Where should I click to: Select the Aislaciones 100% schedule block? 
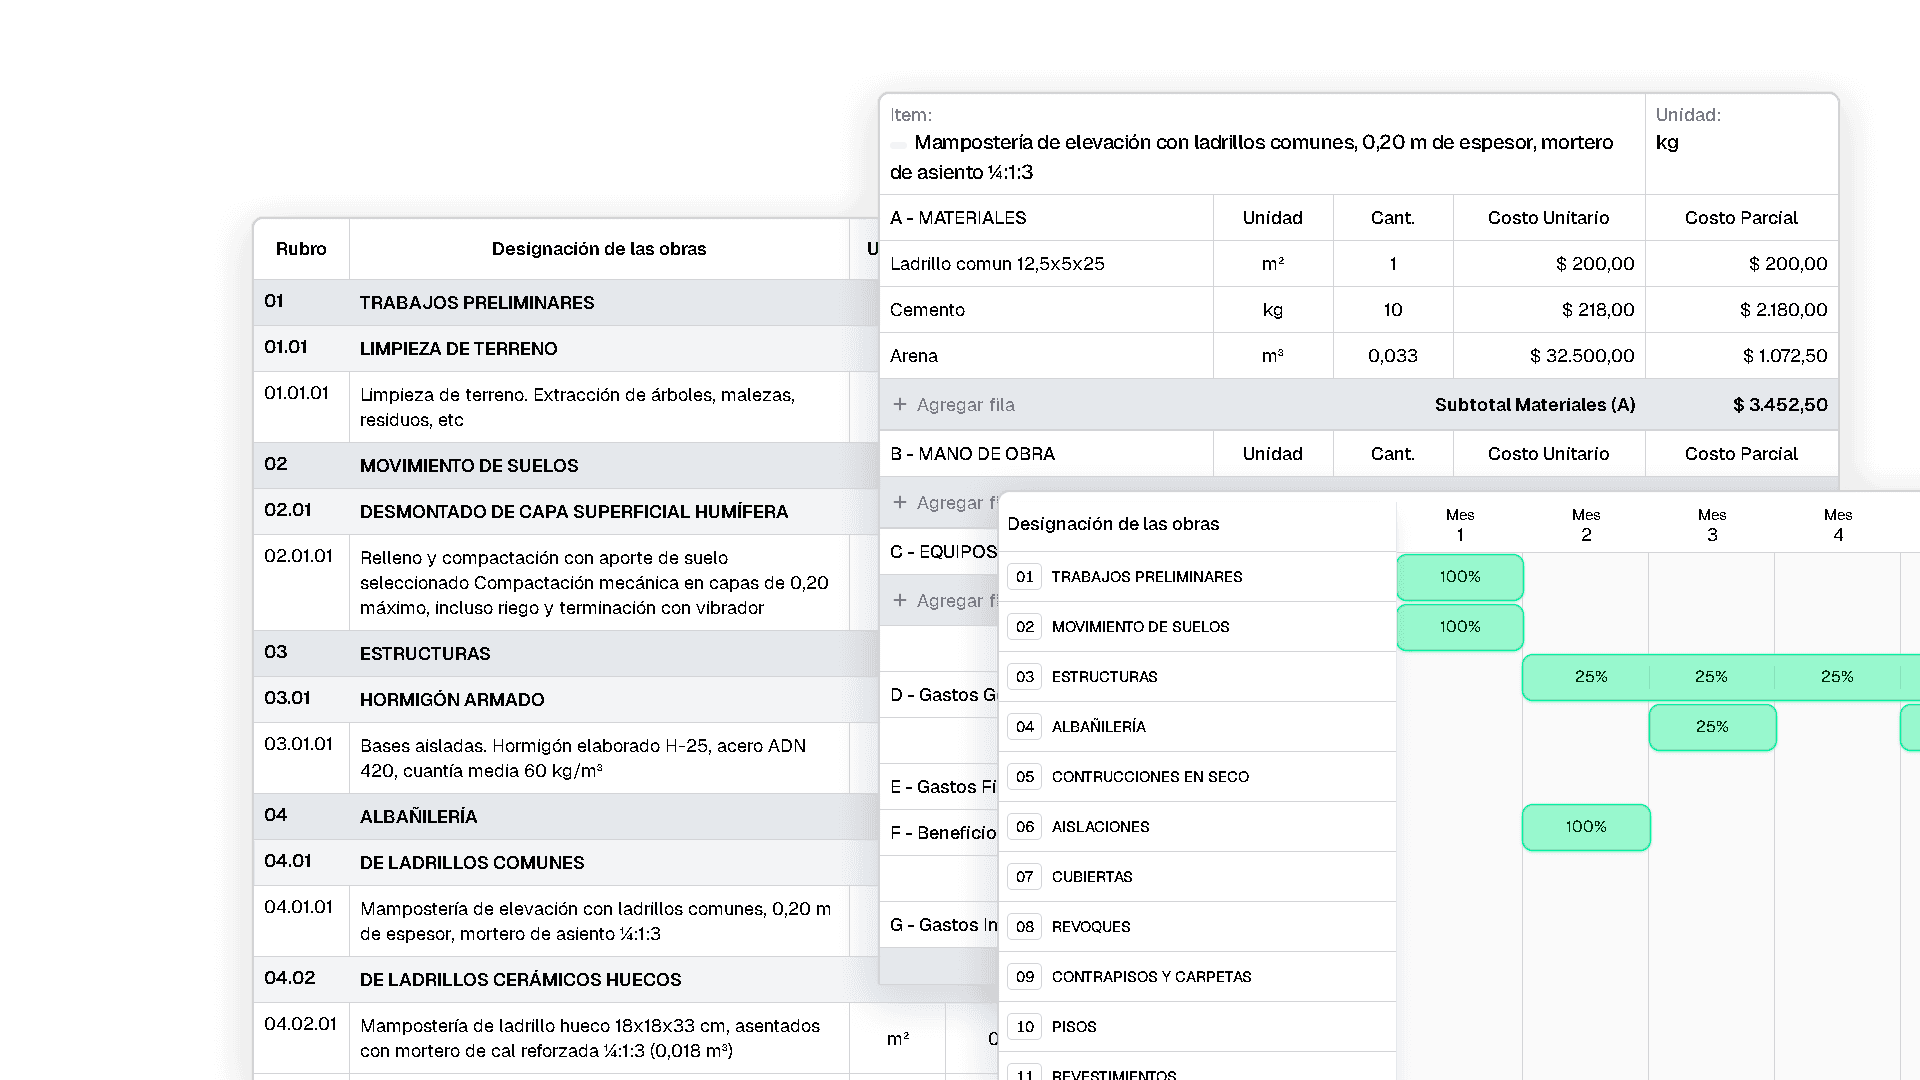(x=1585, y=827)
